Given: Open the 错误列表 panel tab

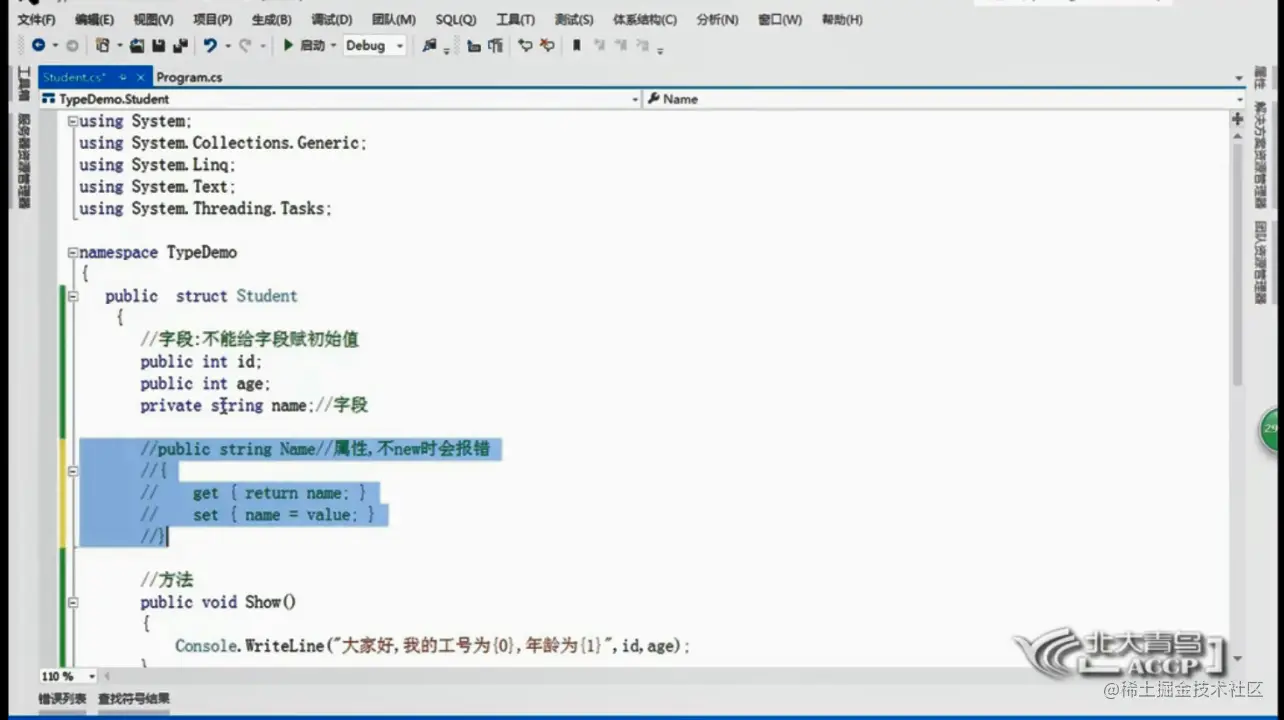Looking at the screenshot, I should pyautogui.click(x=62, y=699).
